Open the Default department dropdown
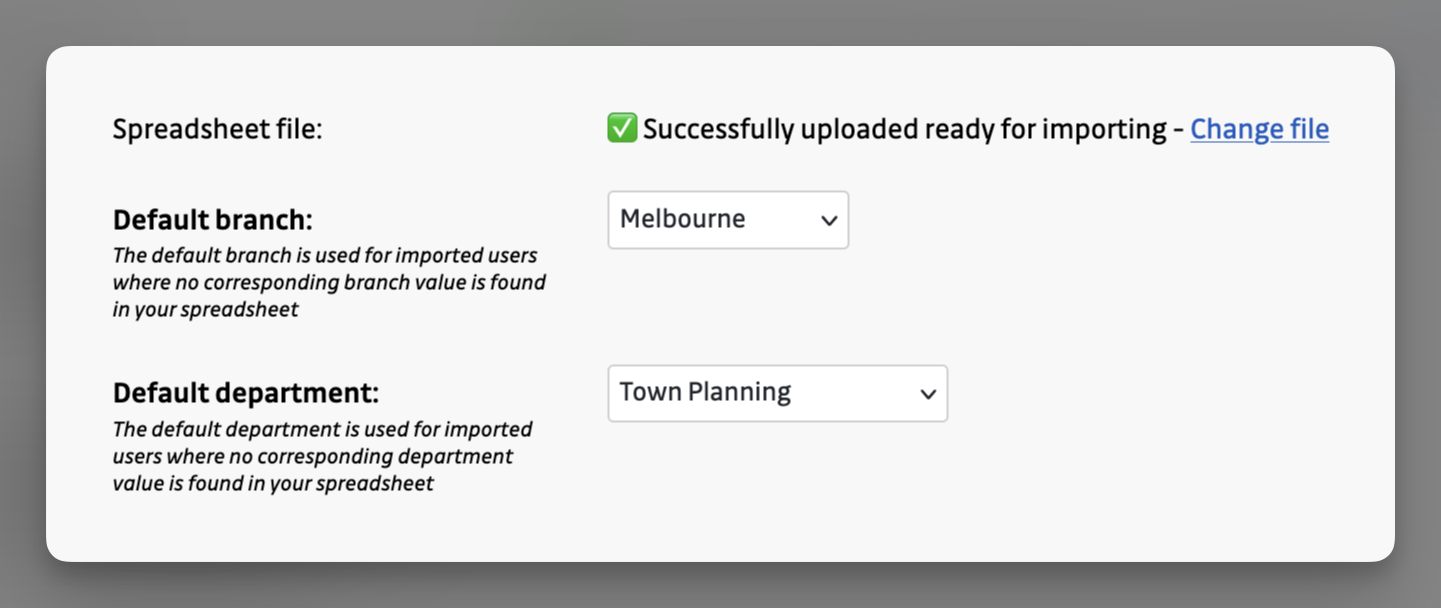 [777, 393]
